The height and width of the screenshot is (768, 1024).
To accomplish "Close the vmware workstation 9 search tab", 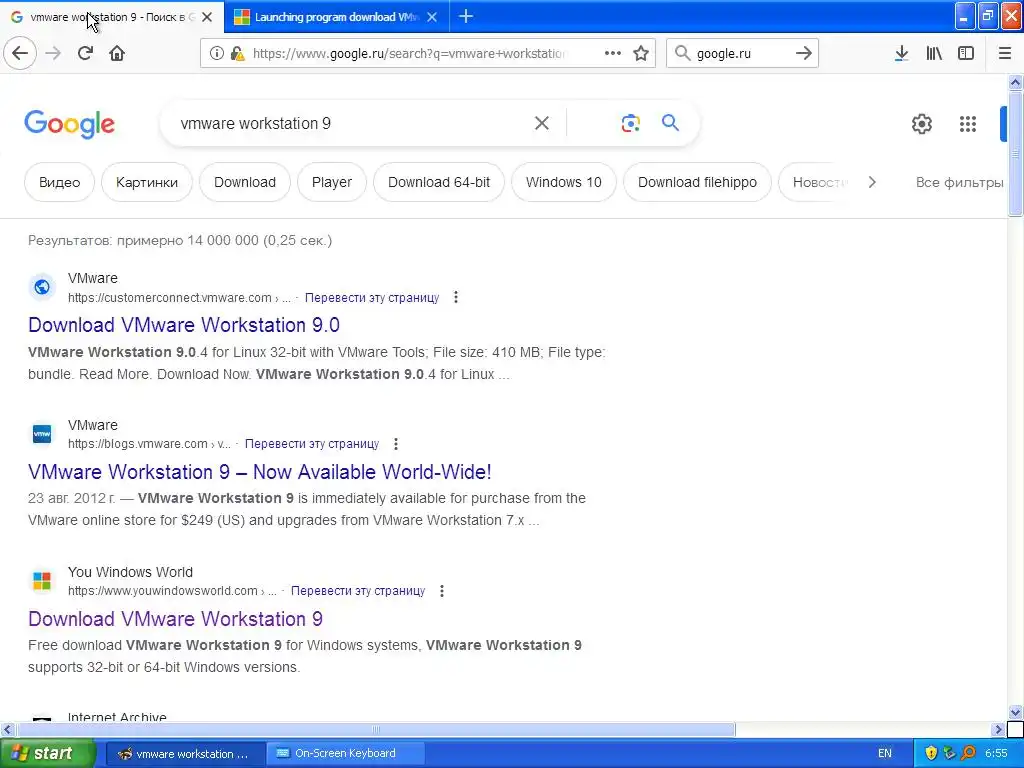I will [x=207, y=17].
